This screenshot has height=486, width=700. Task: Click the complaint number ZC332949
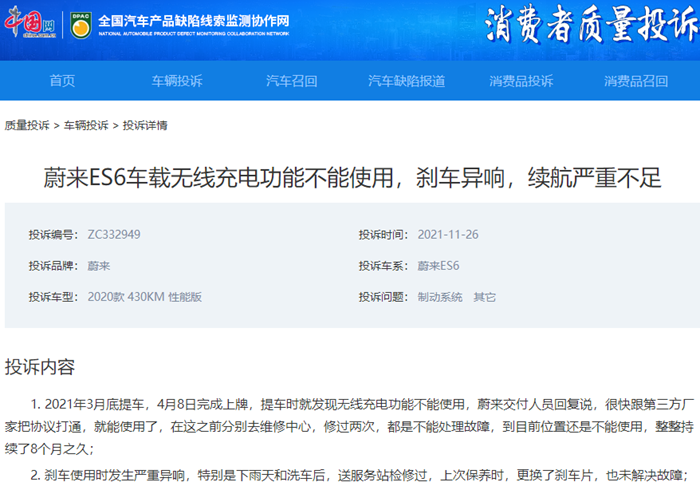[114, 235]
